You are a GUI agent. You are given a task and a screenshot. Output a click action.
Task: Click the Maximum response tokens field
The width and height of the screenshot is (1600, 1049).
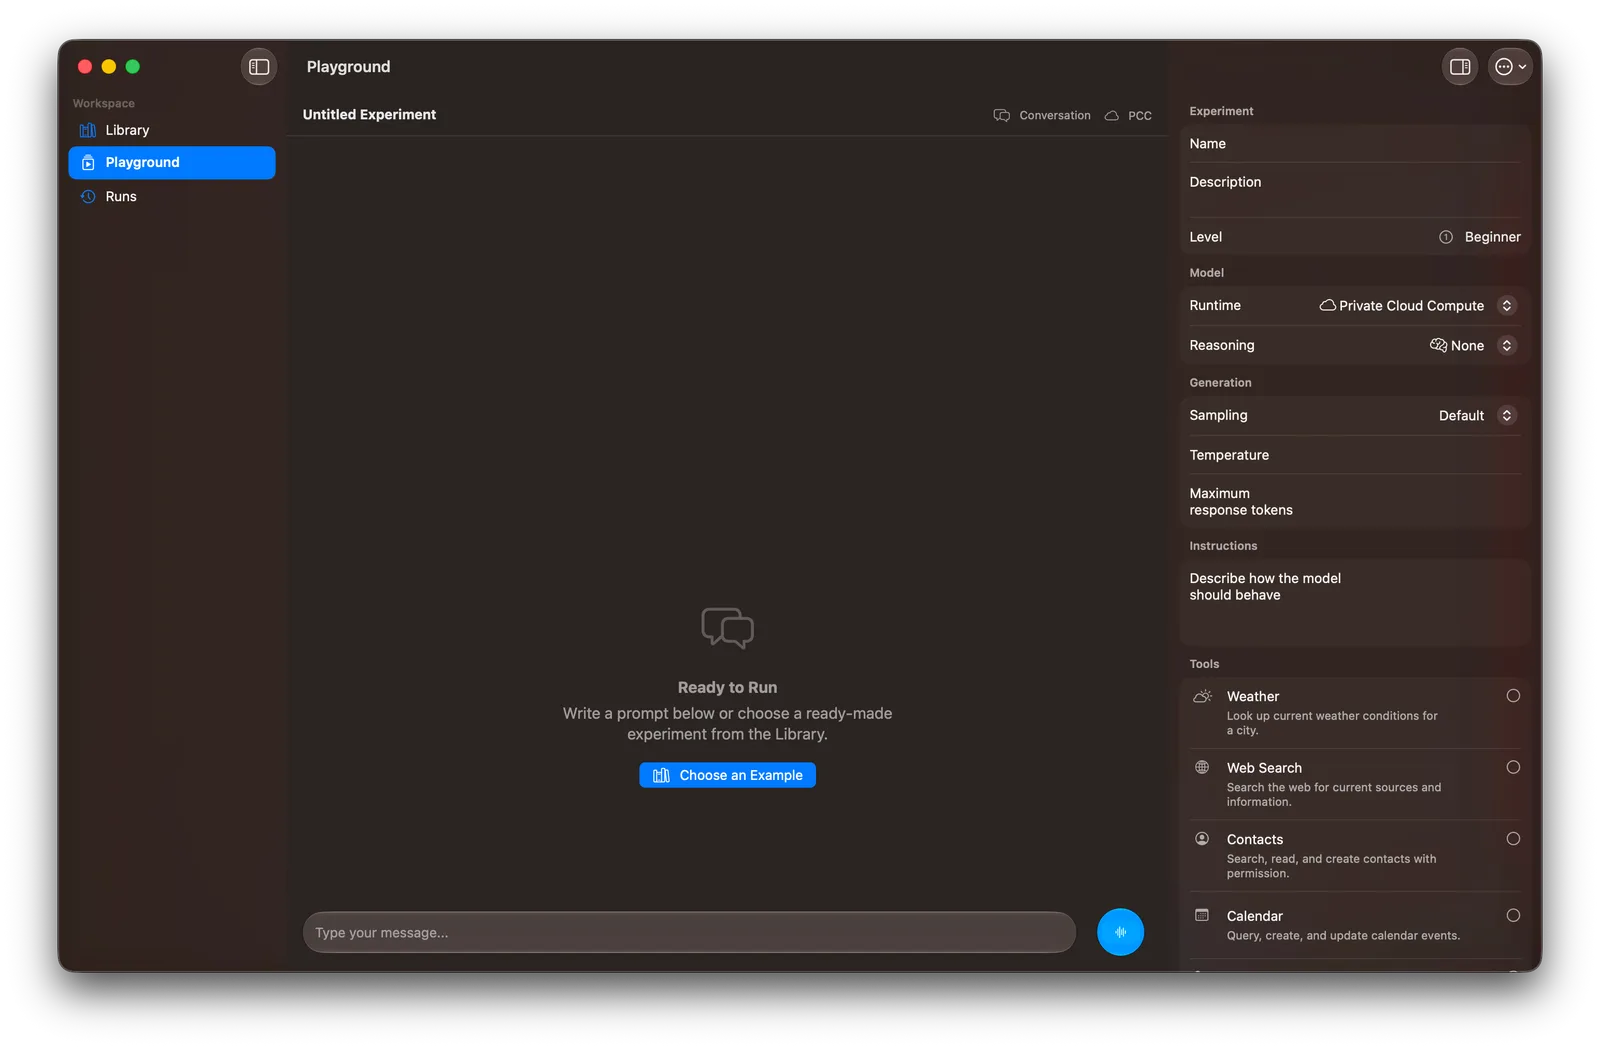[x=1355, y=502]
